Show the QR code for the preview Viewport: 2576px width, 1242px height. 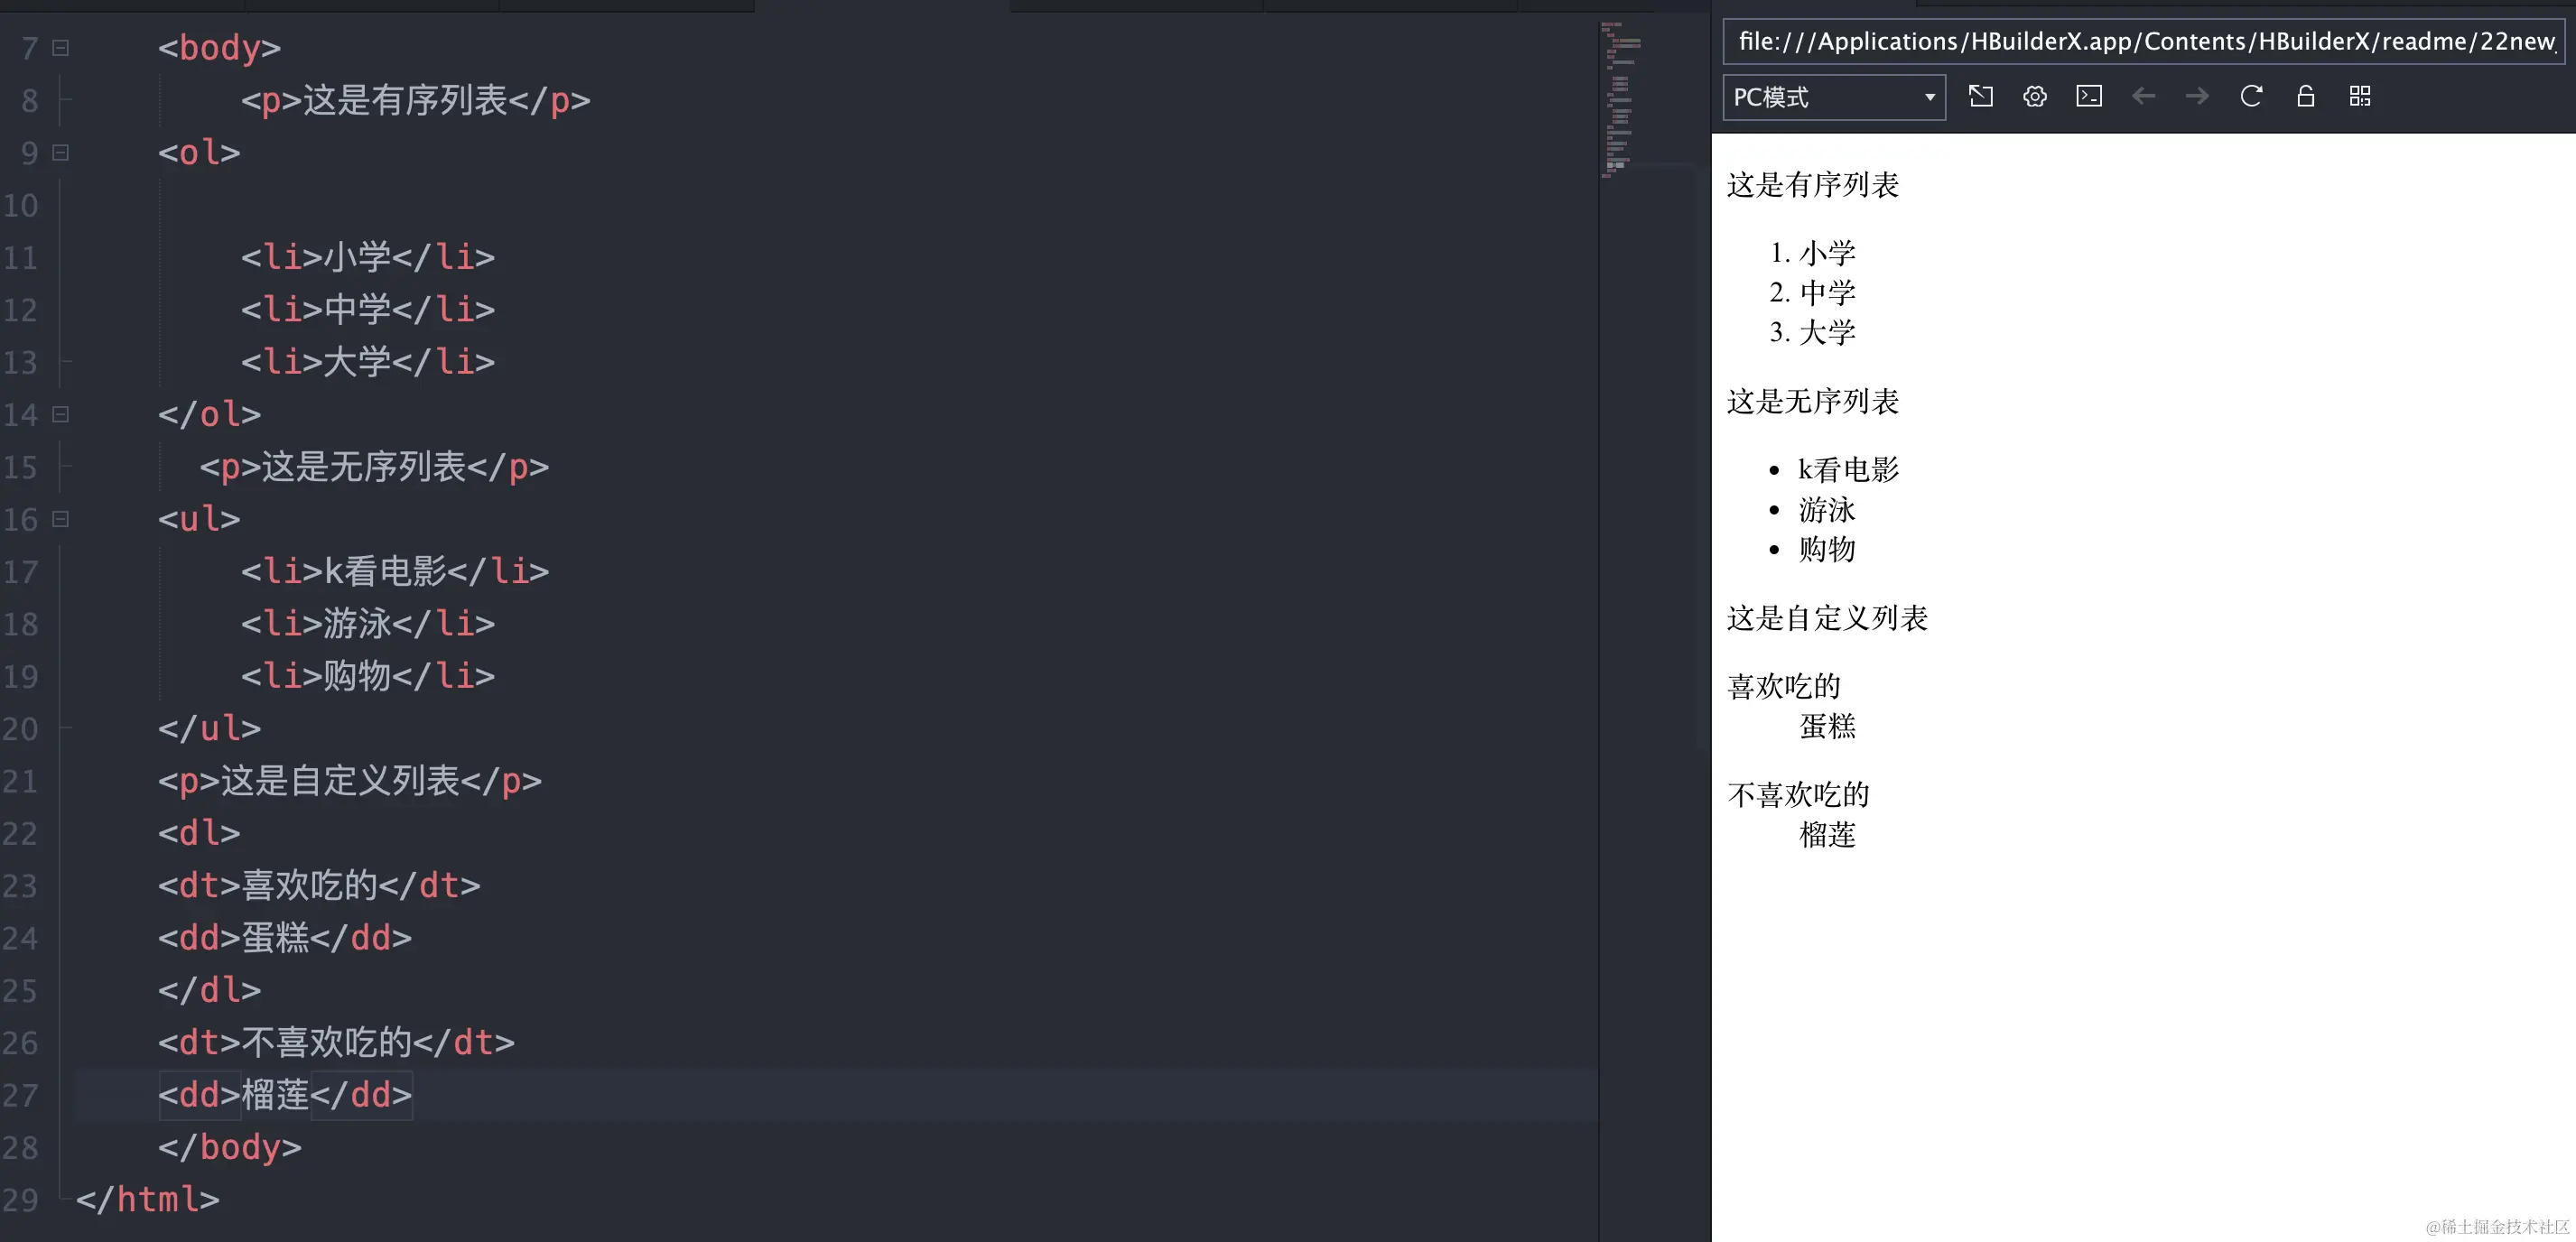click(2360, 96)
